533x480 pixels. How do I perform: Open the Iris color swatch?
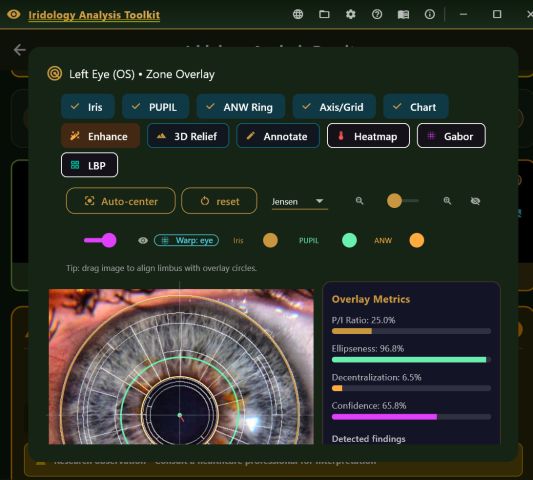270,240
